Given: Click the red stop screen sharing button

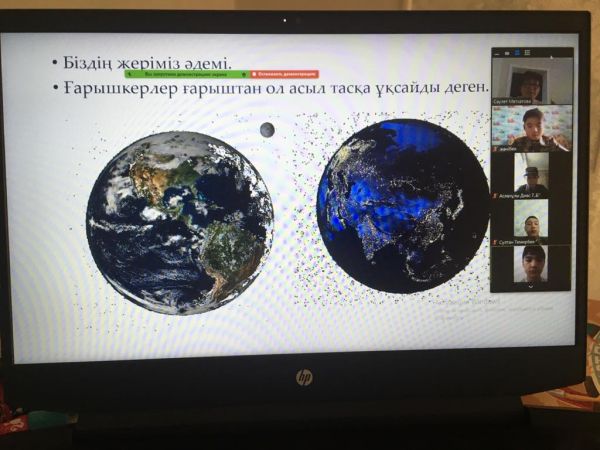Looking at the screenshot, I should coord(285,73).
